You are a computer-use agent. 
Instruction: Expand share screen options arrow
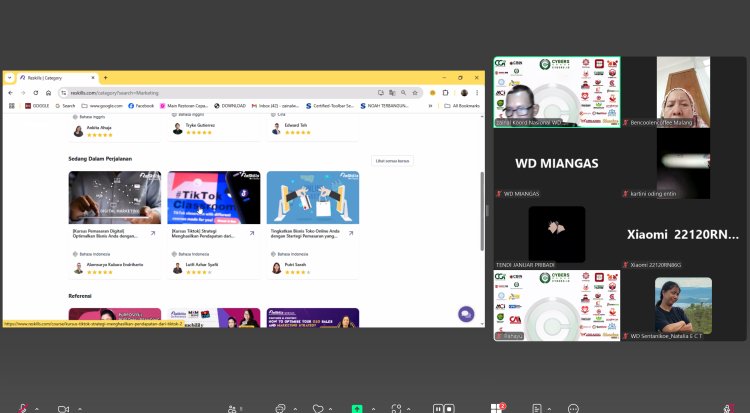coord(374,408)
